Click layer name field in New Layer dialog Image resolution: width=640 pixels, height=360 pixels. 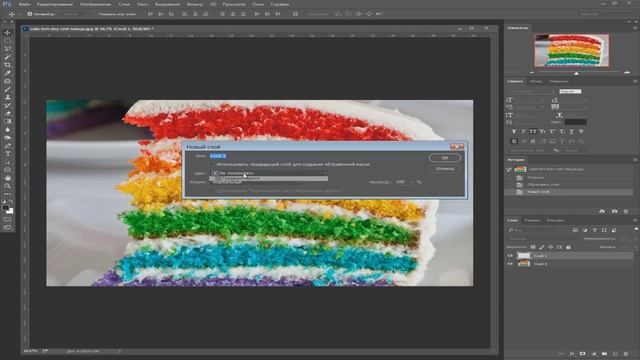(318, 156)
